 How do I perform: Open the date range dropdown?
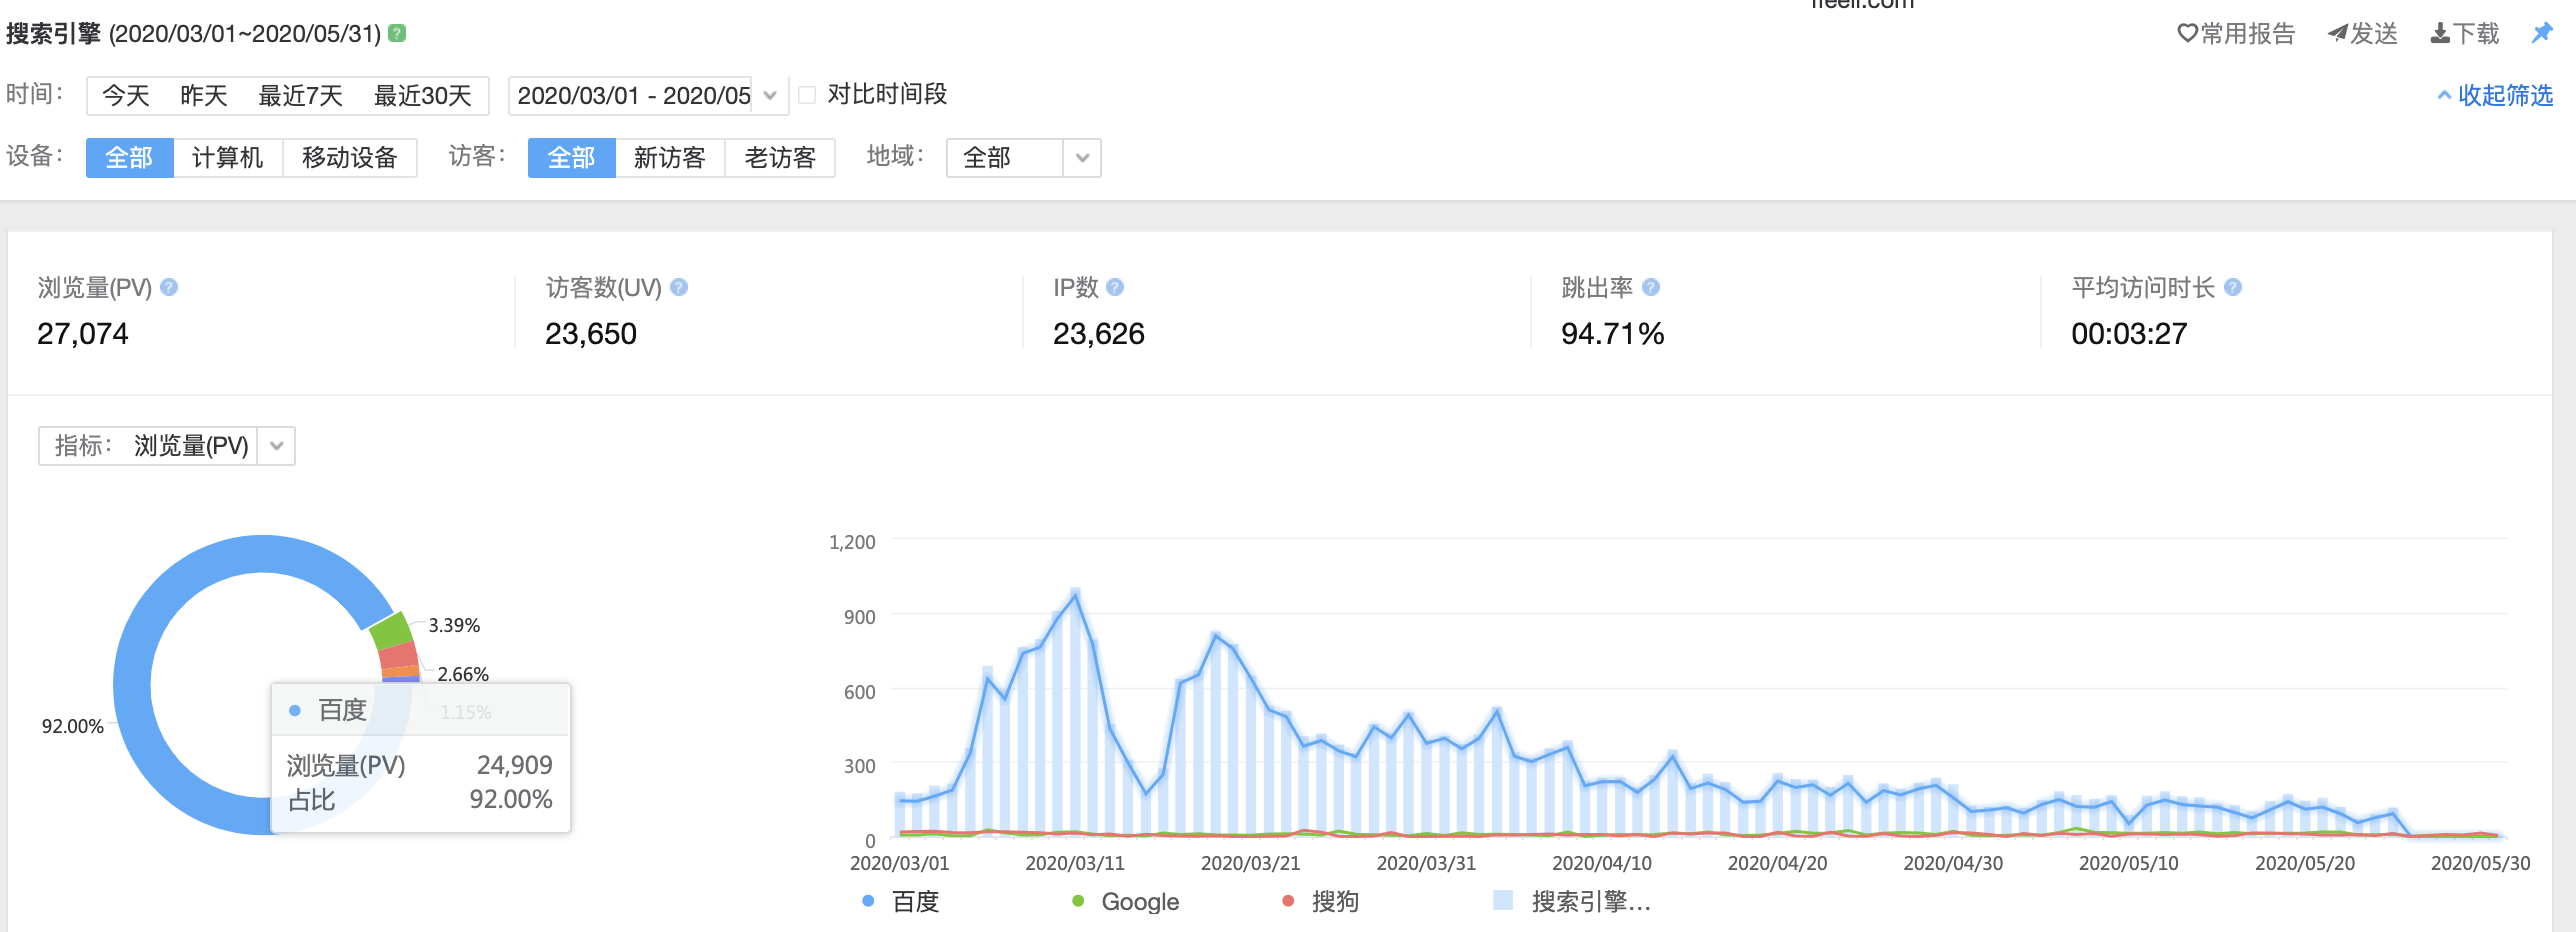point(769,96)
